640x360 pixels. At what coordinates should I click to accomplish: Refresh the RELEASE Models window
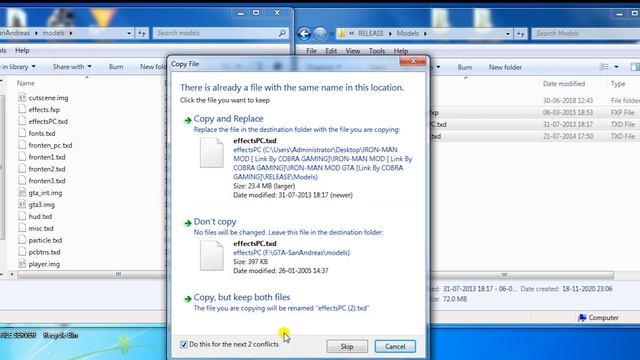tap(520, 33)
